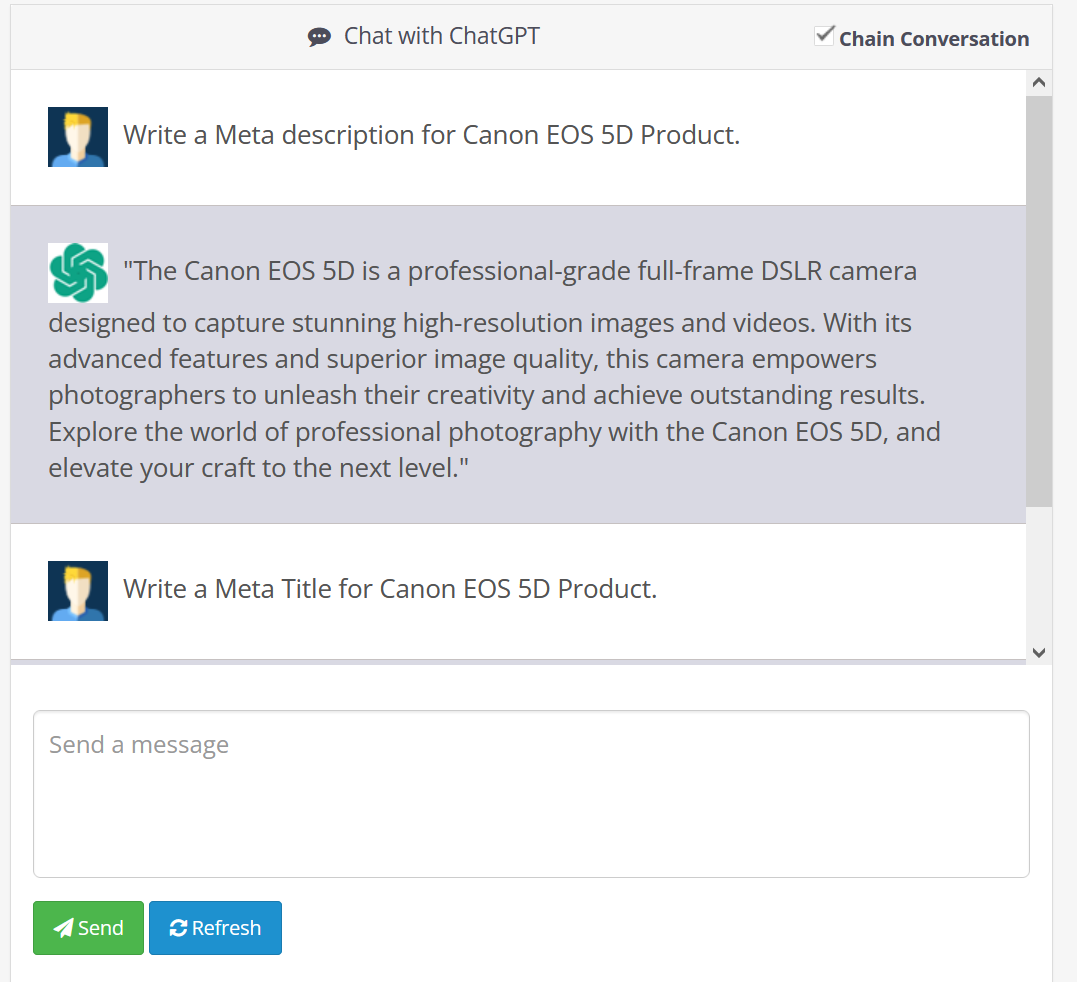Click the Meta description prompt message

[431, 135]
